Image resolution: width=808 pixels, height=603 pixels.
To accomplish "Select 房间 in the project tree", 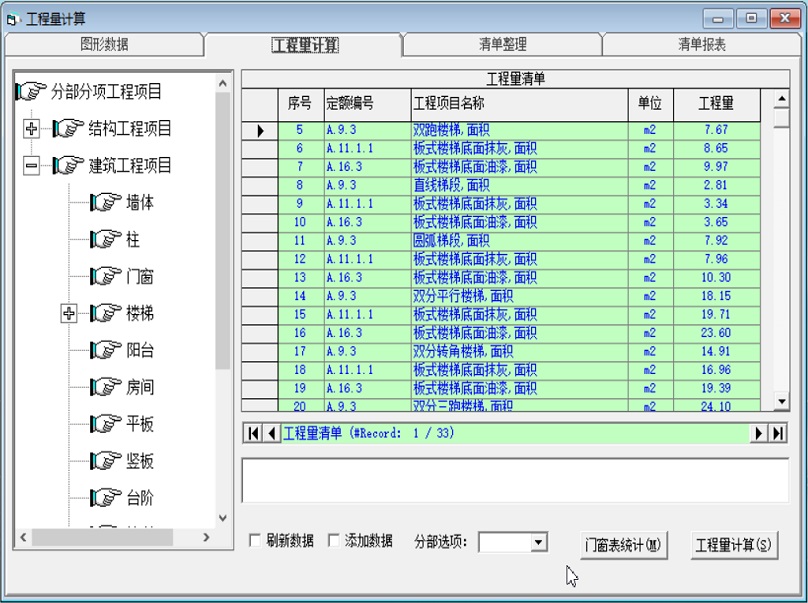I will coord(140,387).
